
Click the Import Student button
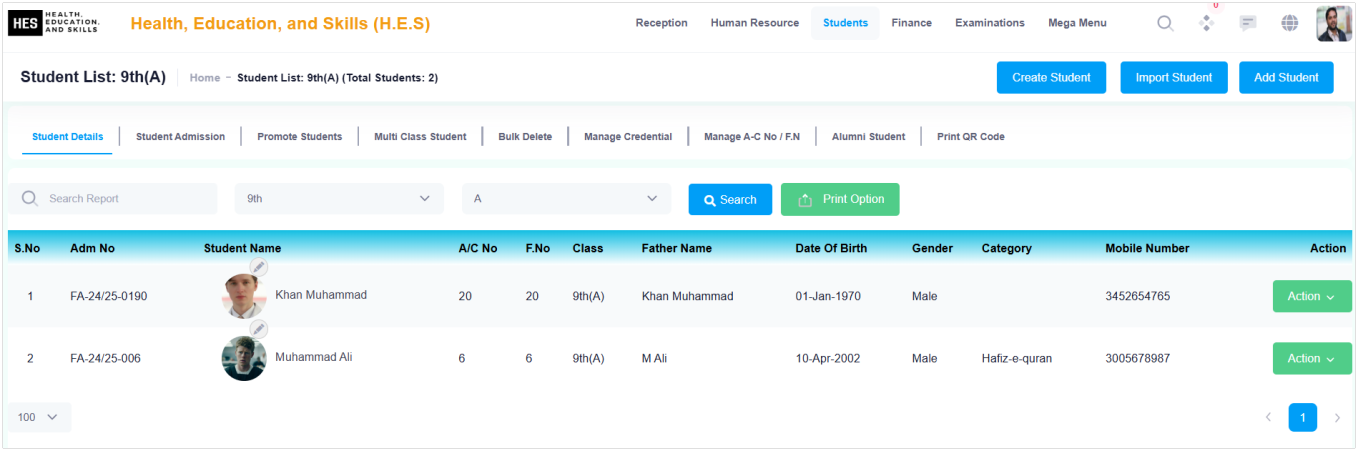point(1174,77)
